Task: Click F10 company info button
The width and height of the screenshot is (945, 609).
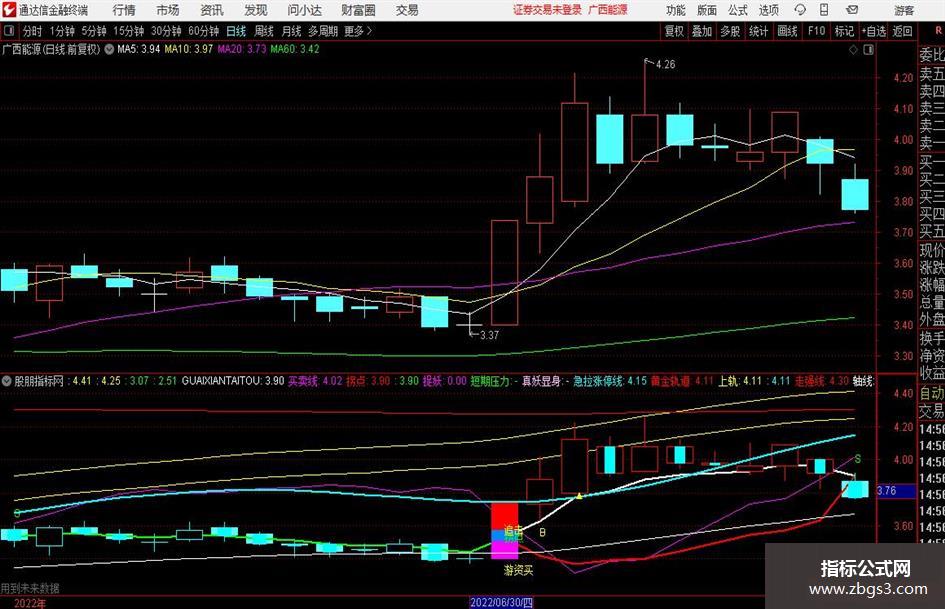Action: (817, 31)
